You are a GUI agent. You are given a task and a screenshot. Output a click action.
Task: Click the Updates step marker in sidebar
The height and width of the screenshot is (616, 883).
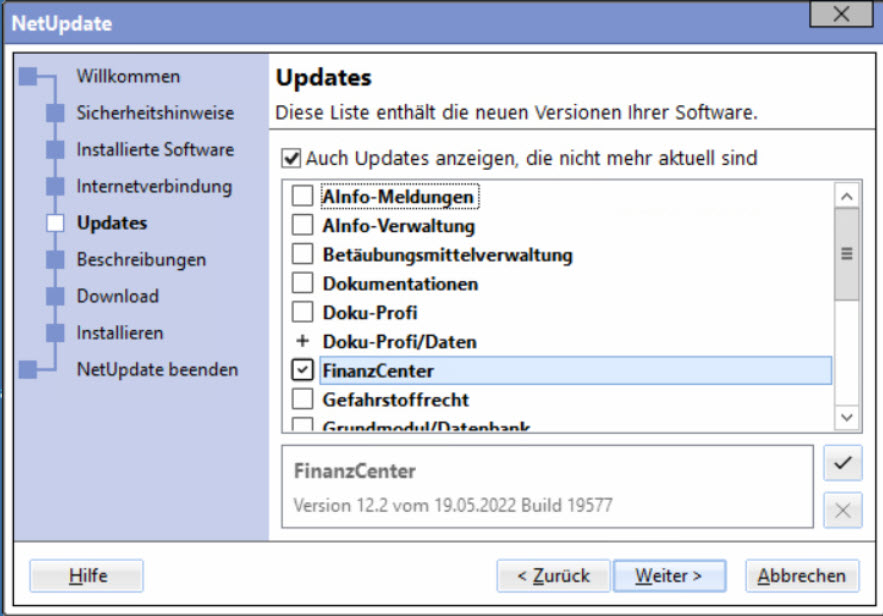(x=56, y=223)
